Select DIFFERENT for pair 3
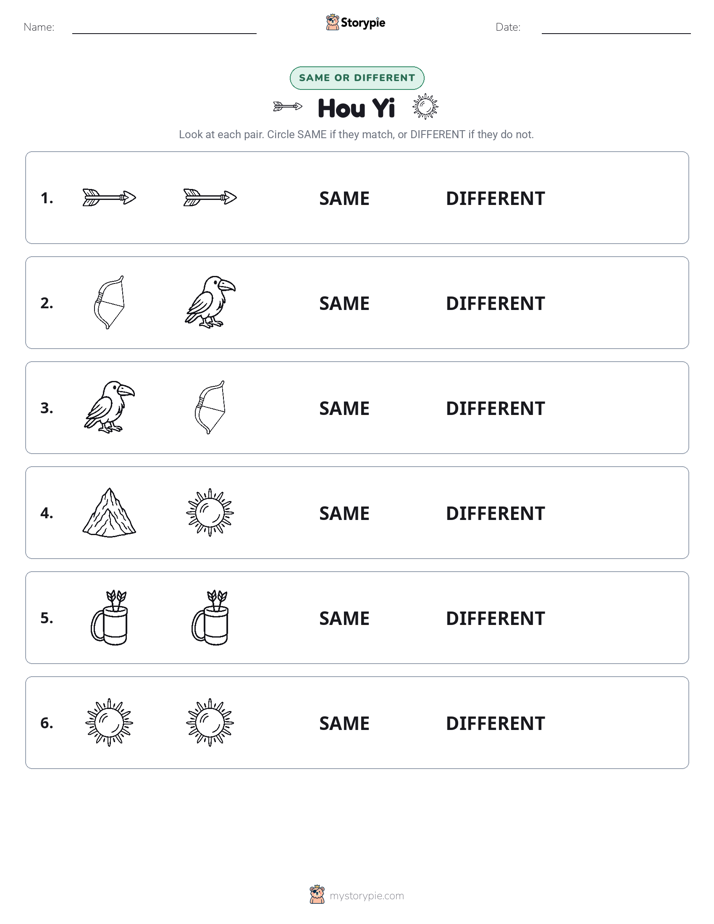 (x=495, y=408)
